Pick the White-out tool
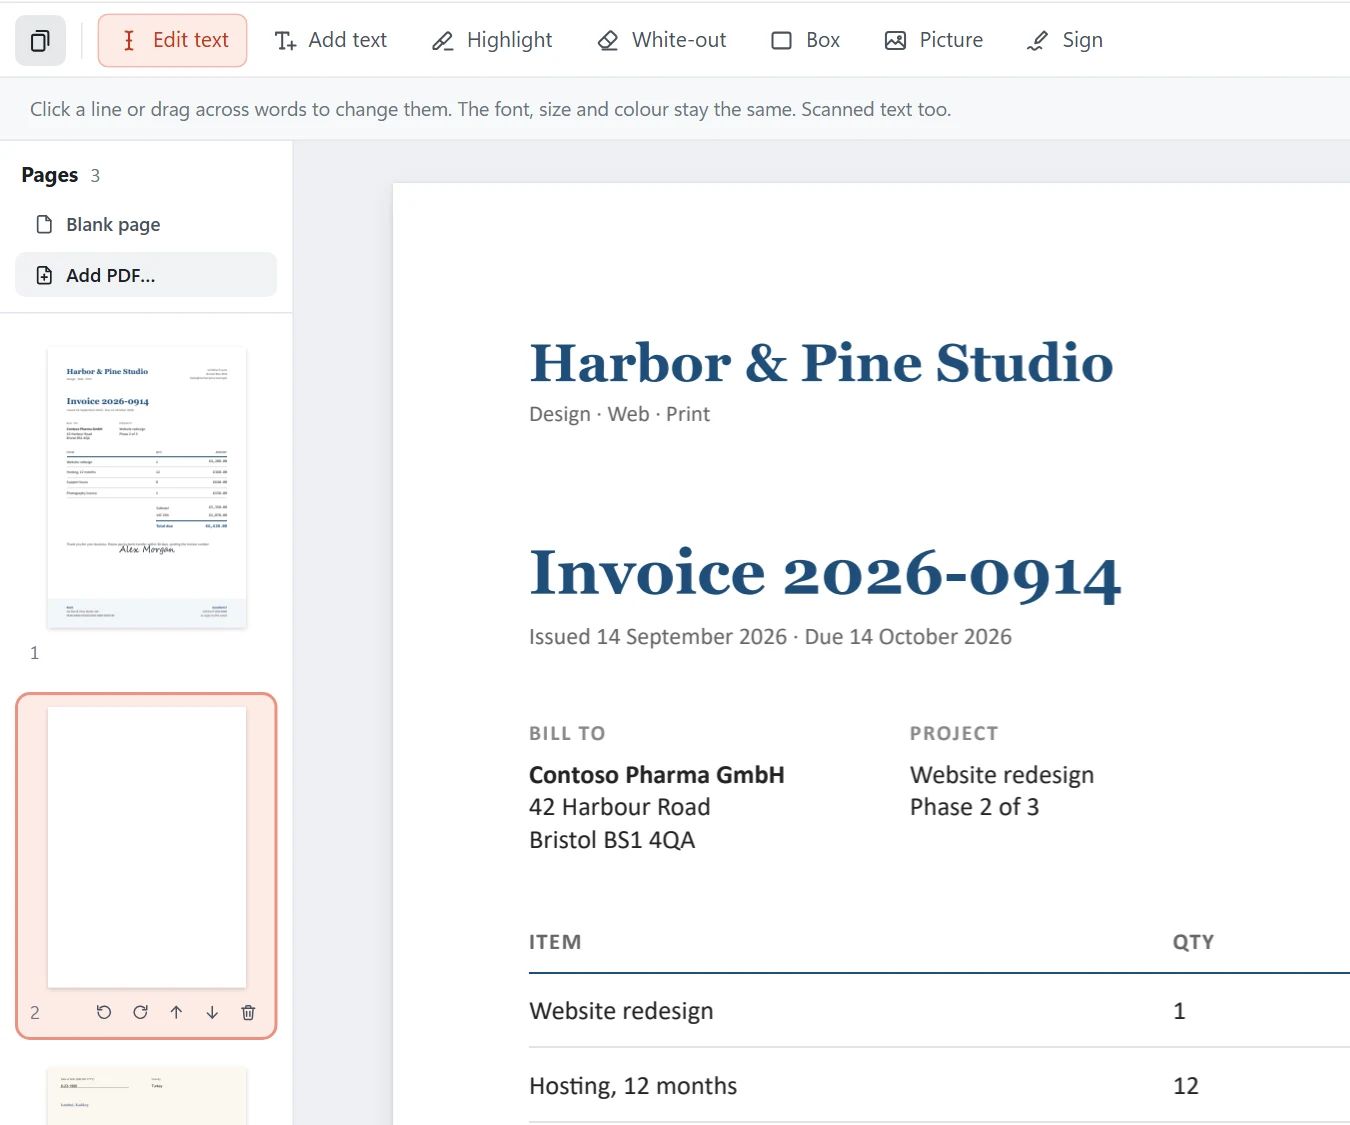The width and height of the screenshot is (1350, 1125). pyautogui.click(x=661, y=41)
